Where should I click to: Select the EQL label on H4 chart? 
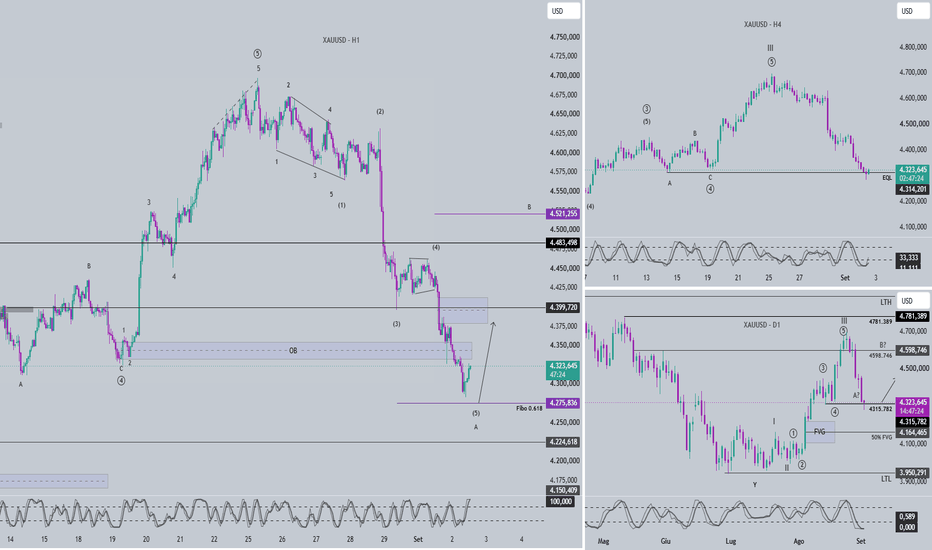(x=887, y=178)
